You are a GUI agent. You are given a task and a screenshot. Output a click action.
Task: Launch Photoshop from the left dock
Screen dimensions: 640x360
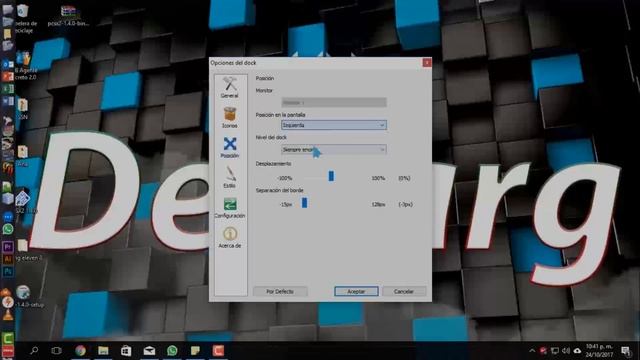(x=8, y=271)
